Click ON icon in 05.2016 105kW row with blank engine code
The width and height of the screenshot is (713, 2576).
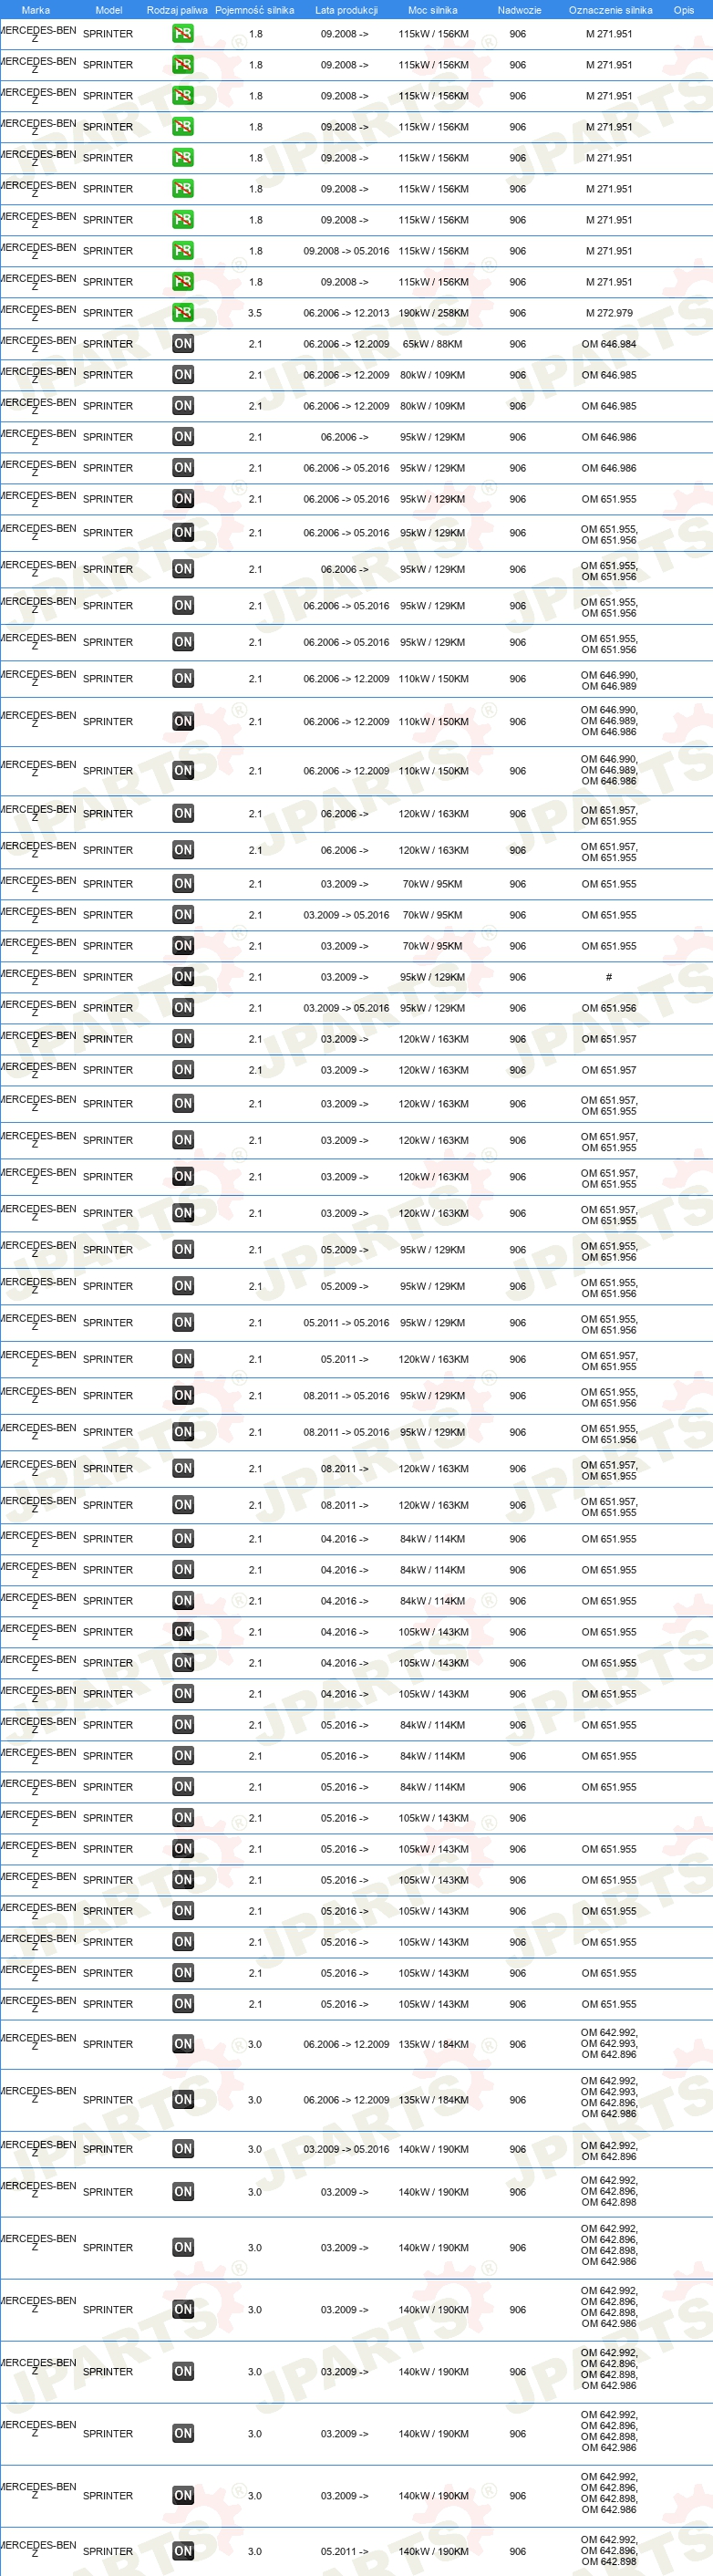183,1818
